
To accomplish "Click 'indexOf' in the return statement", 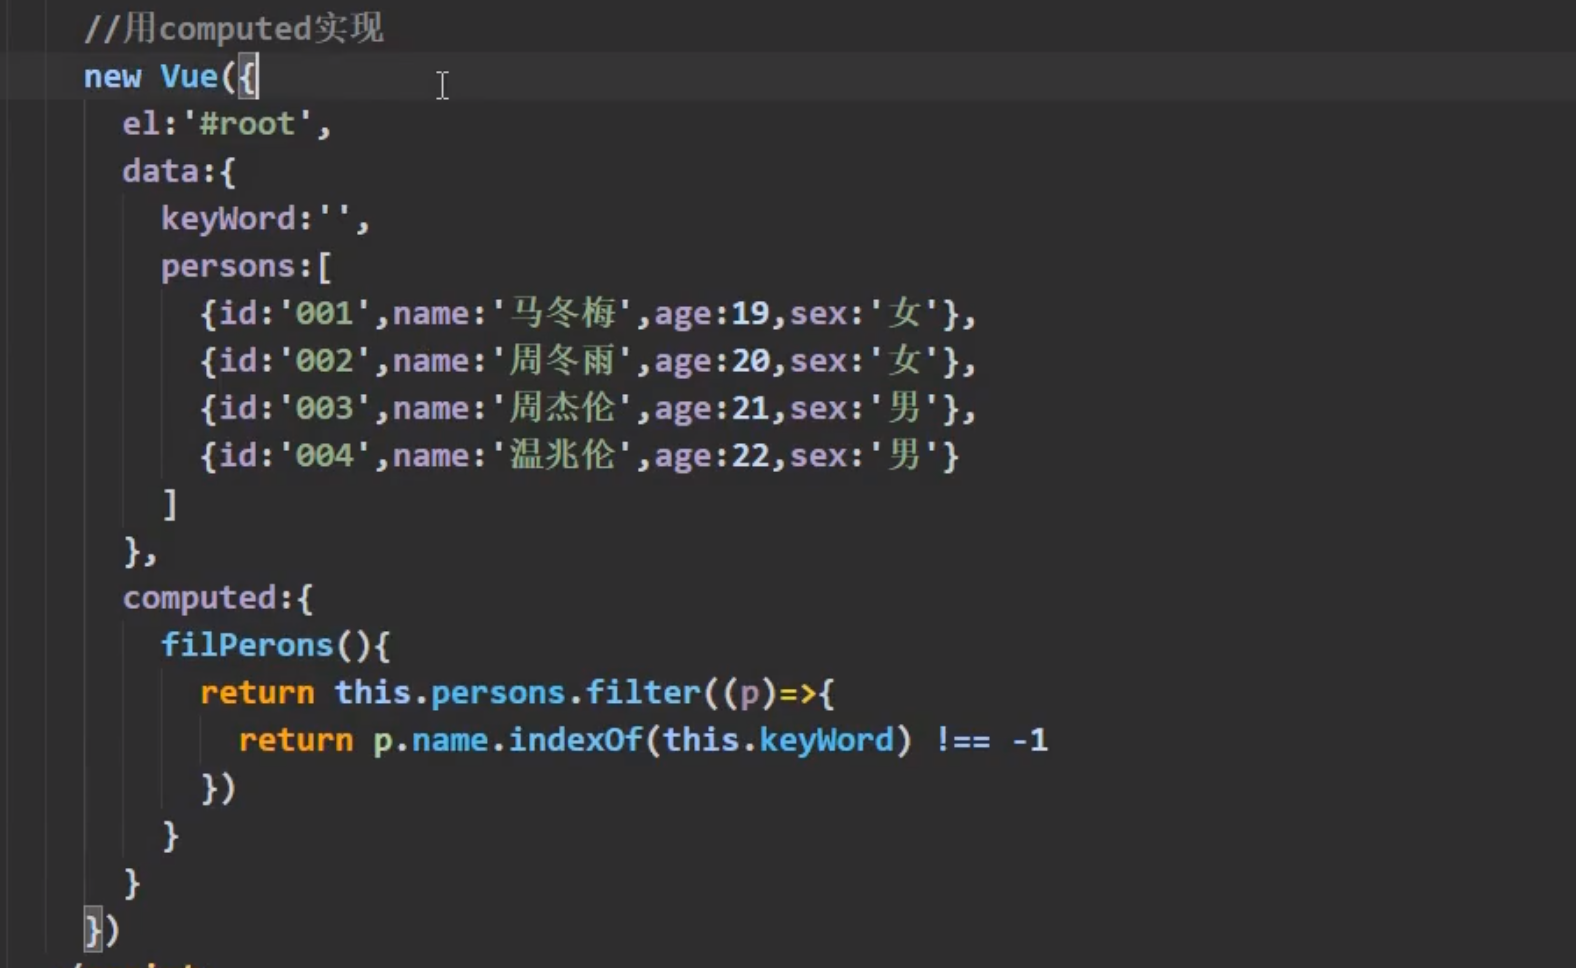I will [x=575, y=740].
